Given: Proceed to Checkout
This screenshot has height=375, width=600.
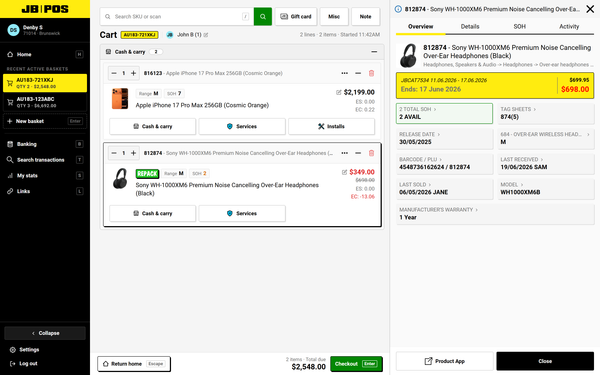Looking at the screenshot, I should point(356,364).
